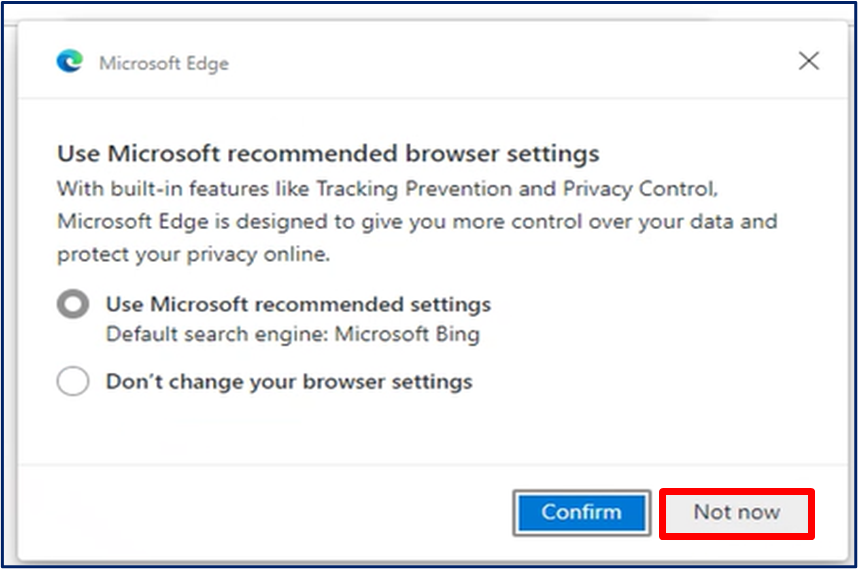Click the "Use Microsoft recommended browser settings" heading
The width and height of the screenshot is (858, 569).
click(328, 154)
